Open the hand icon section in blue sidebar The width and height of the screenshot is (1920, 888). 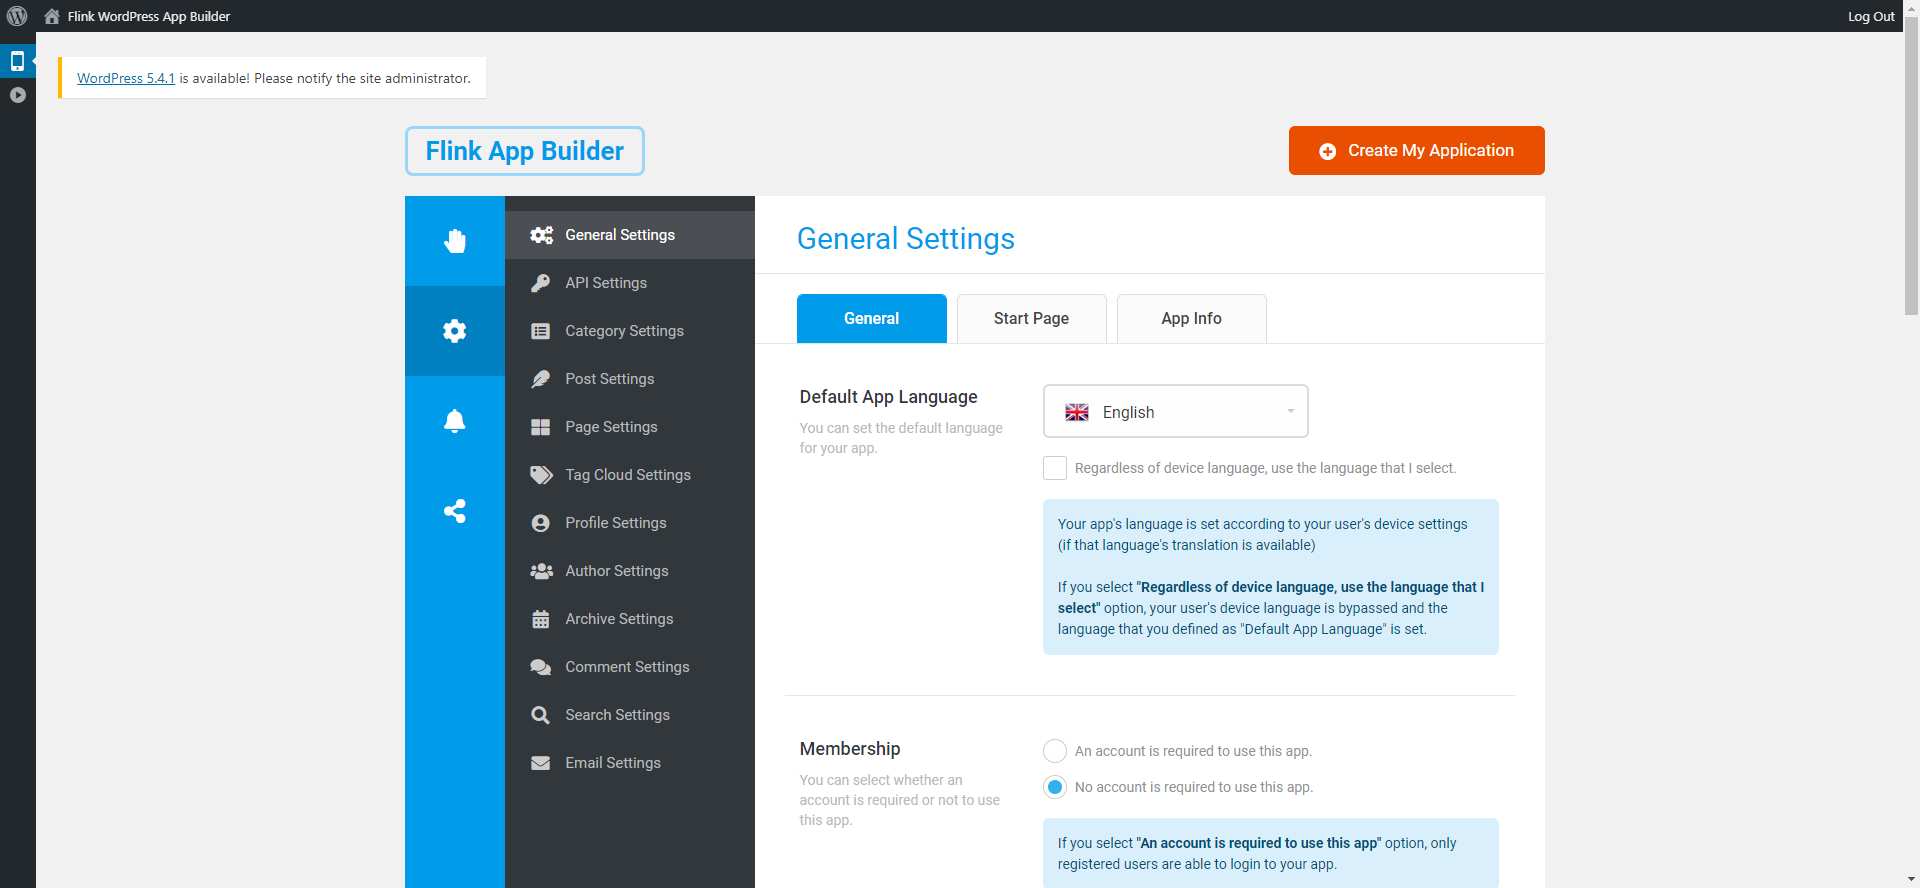(x=455, y=241)
